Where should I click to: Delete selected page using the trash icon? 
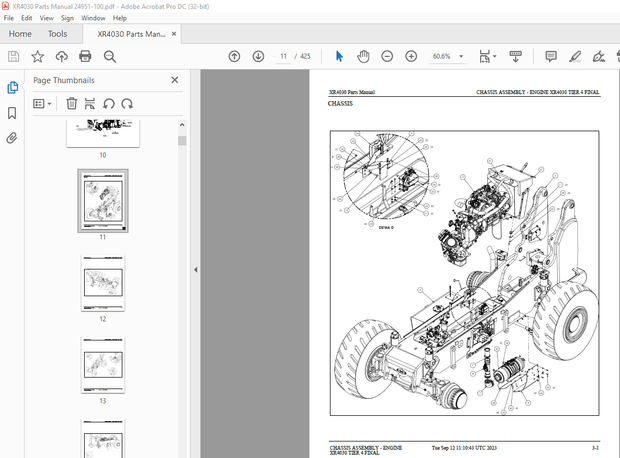[72, 103]
